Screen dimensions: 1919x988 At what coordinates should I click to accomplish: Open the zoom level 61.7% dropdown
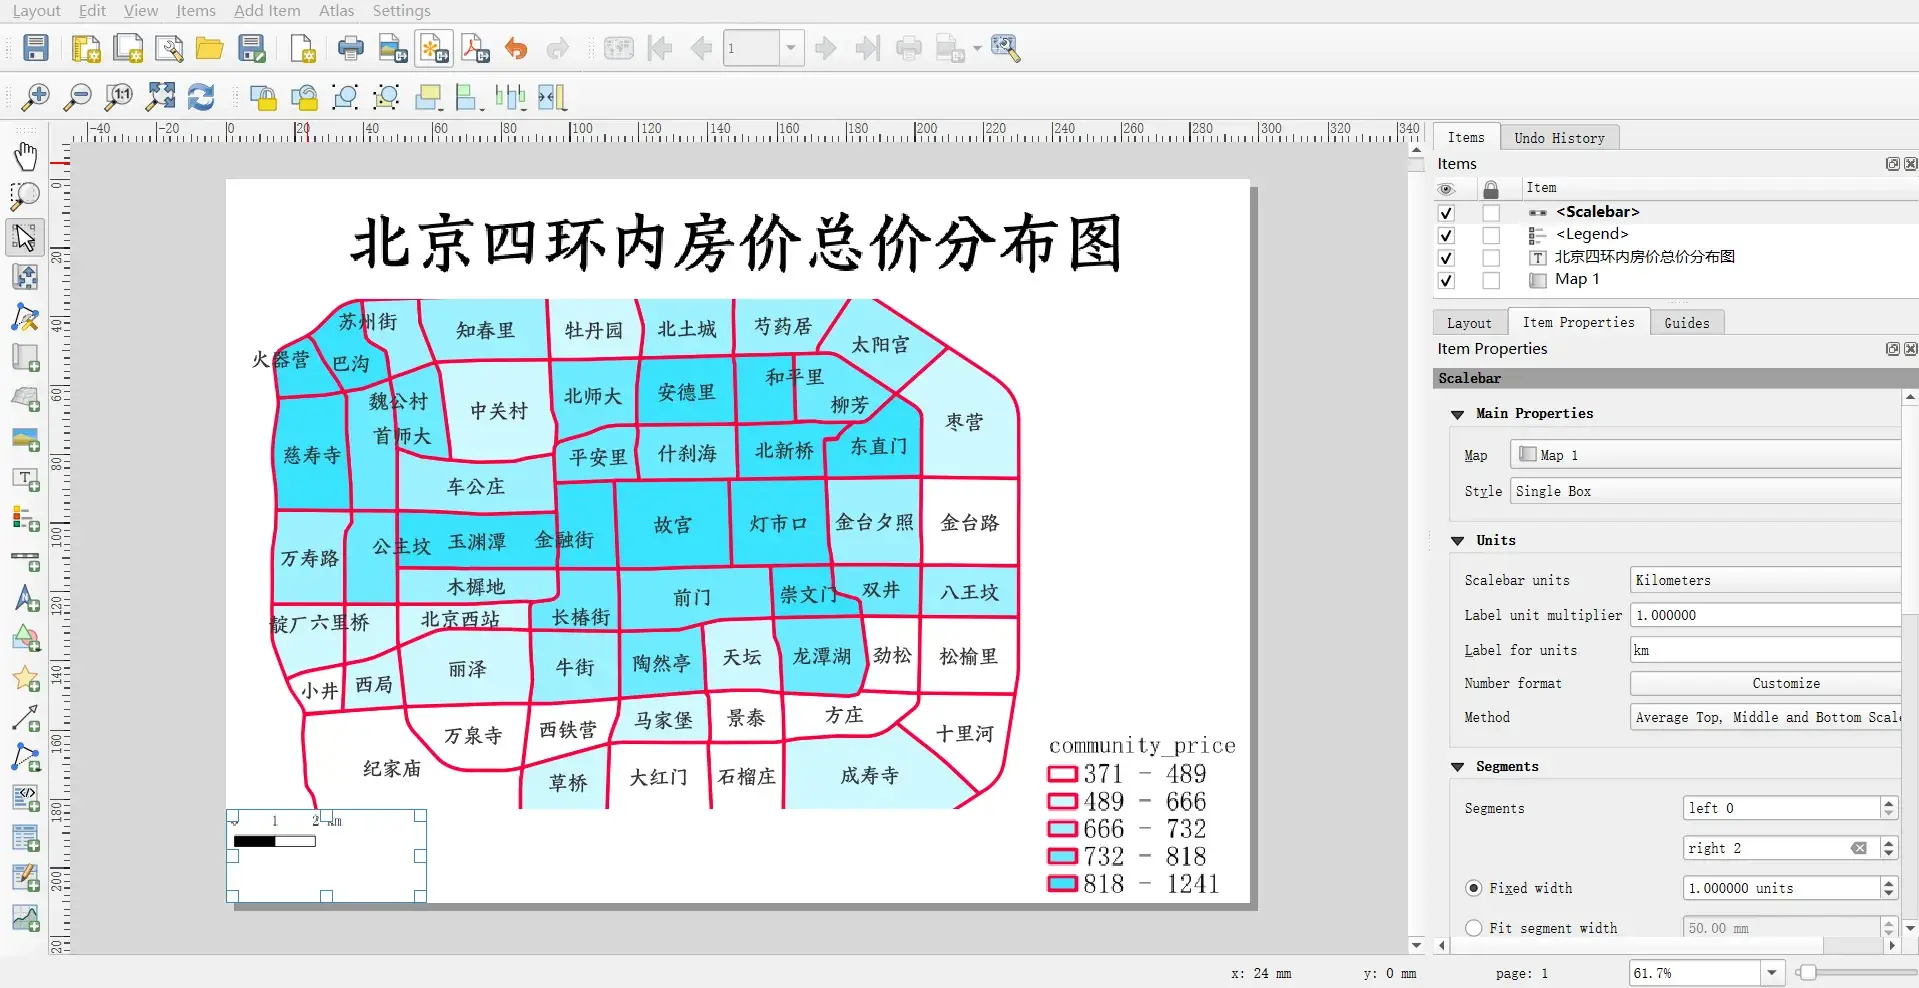point(1772,972)
